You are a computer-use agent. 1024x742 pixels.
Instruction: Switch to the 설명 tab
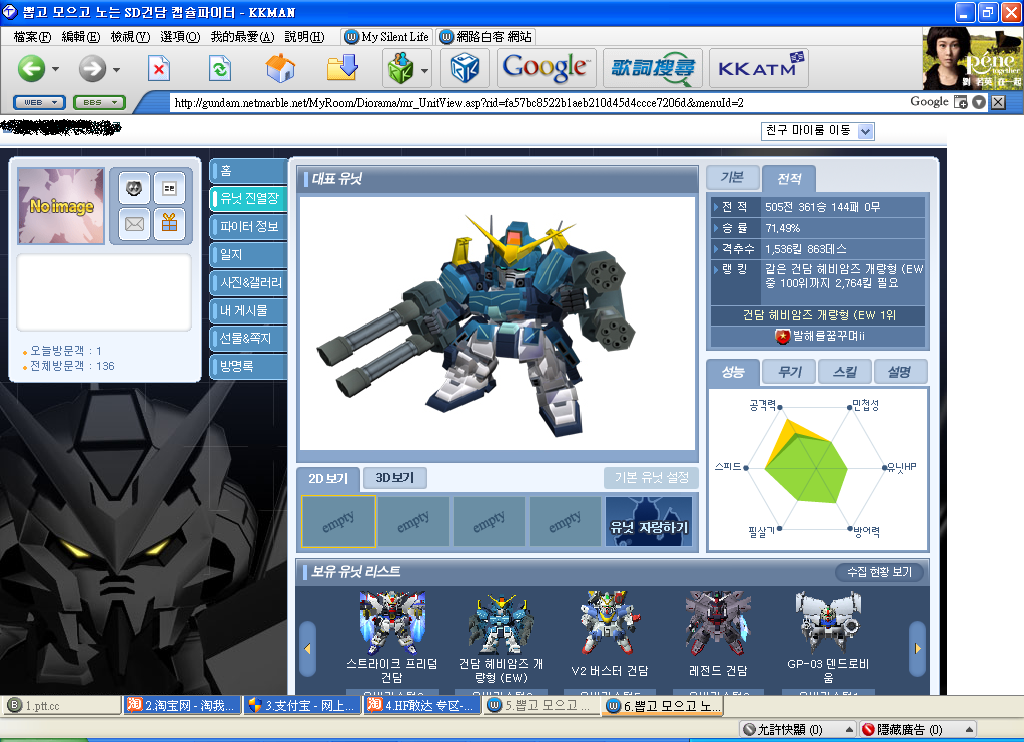900,372
